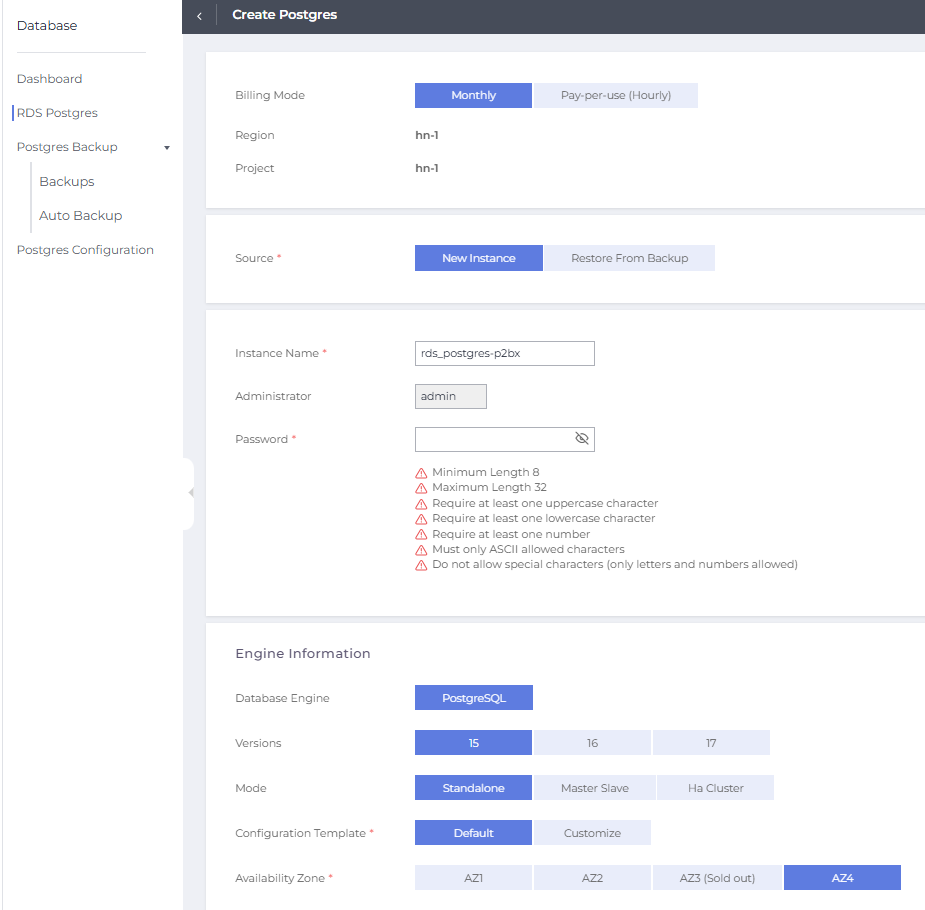This screenshot has width=925, height=910.
Task: Pick availability zone AZ2
Action: coord(592,878)
